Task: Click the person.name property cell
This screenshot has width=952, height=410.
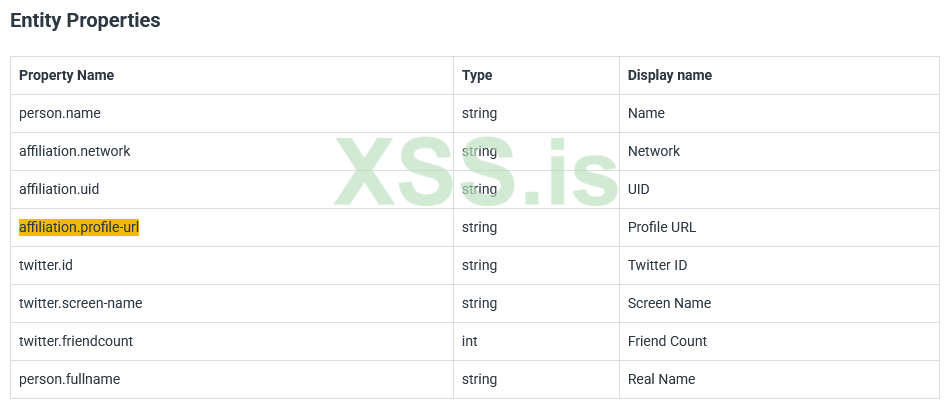Action: 60,113
